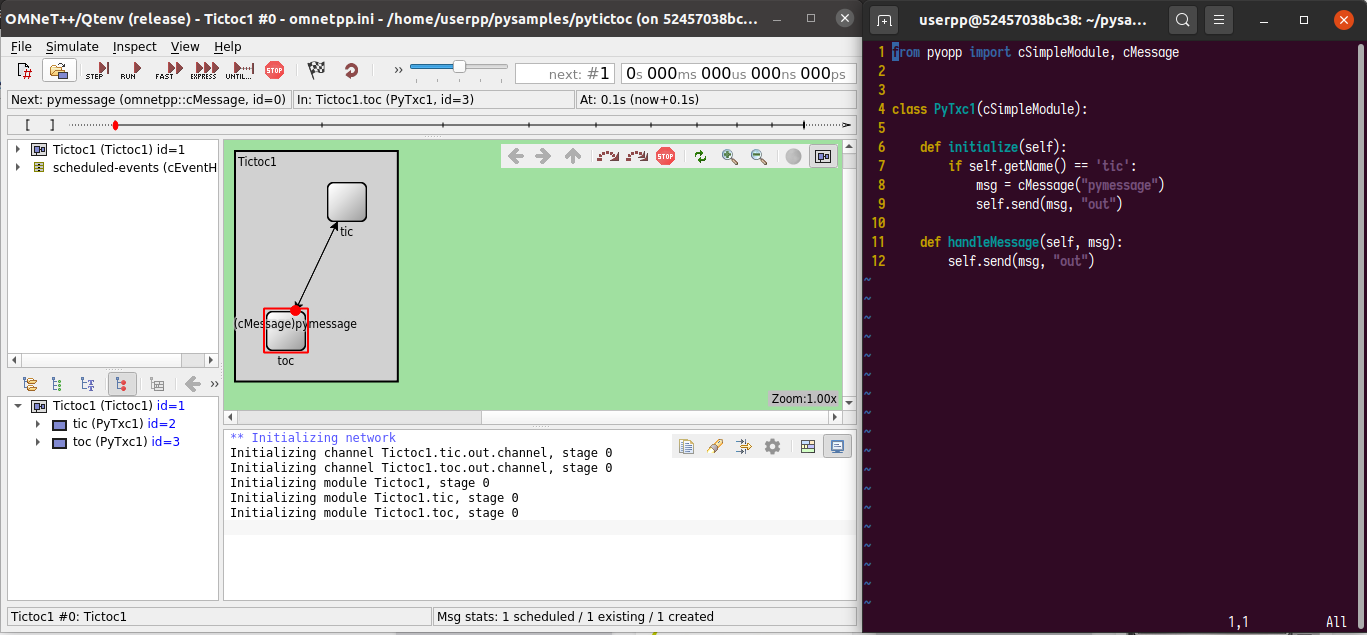The width and height of the screenshot is (1367, 635).
Task: Select the inheritance tree mode icon
Action: [x=88, y=384]
